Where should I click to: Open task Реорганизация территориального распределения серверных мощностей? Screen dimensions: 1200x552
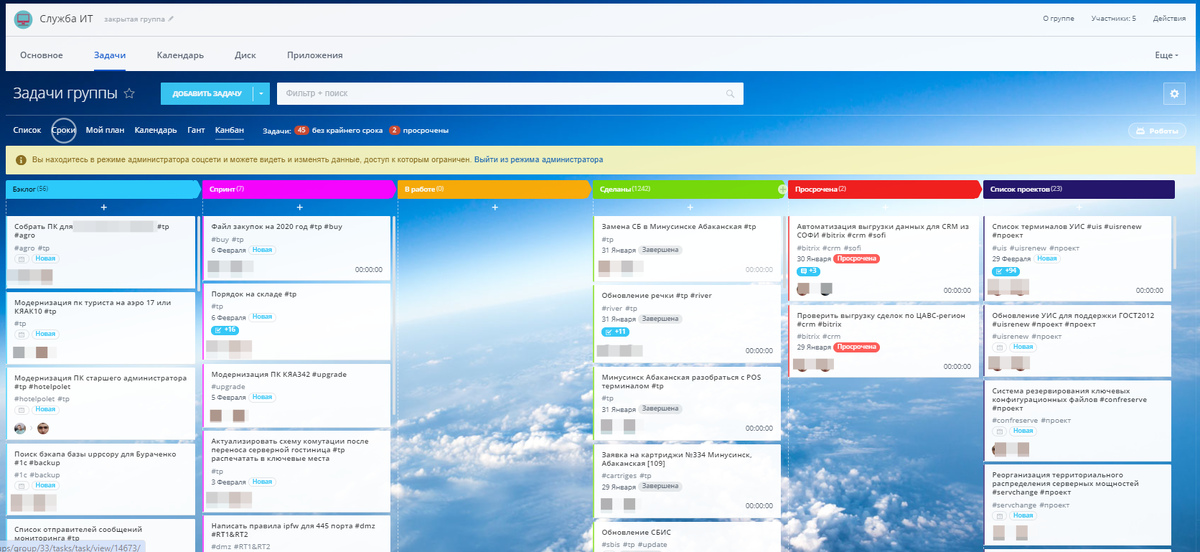point(1066,482)
